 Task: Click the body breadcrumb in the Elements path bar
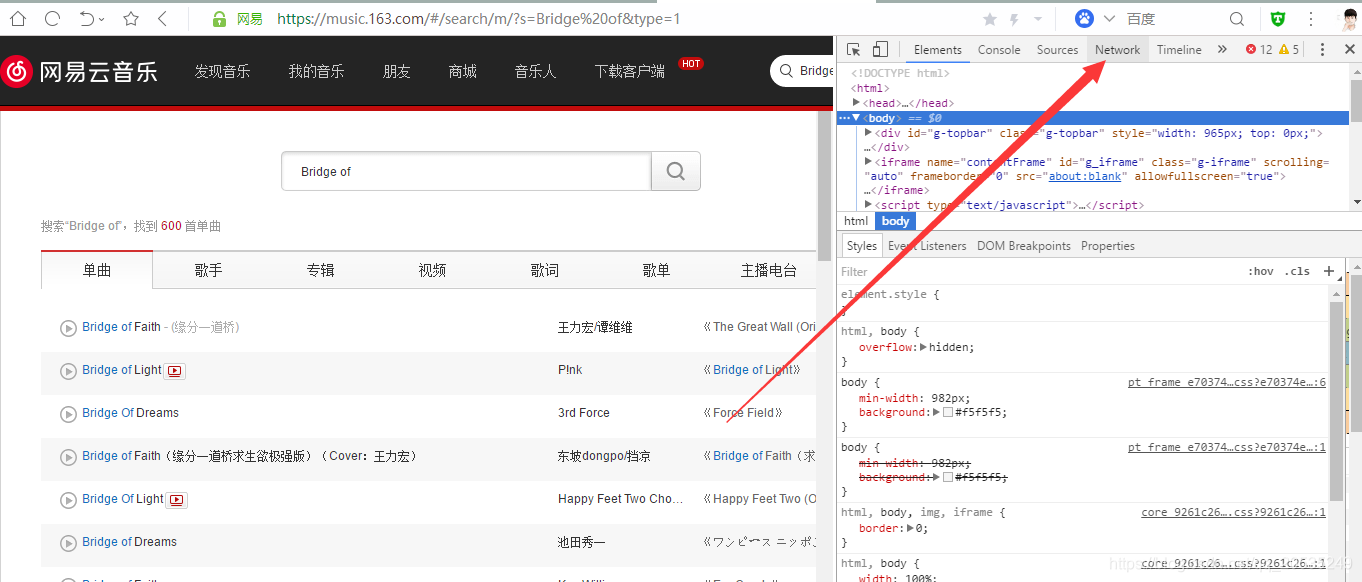point(895,221)
